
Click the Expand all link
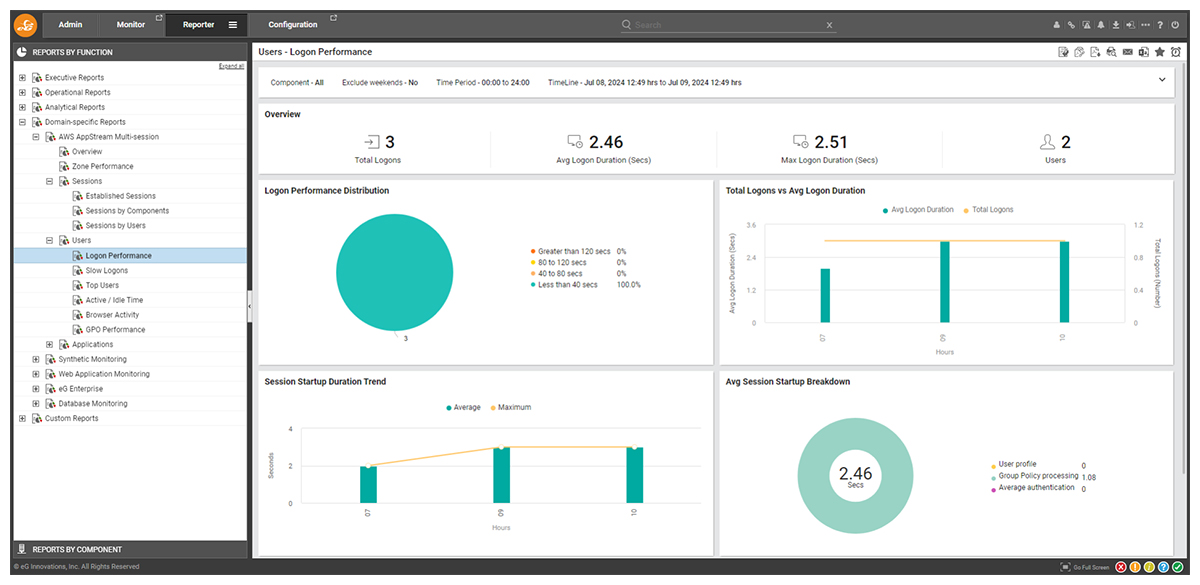pyautogui.click(x=231, y=66)
